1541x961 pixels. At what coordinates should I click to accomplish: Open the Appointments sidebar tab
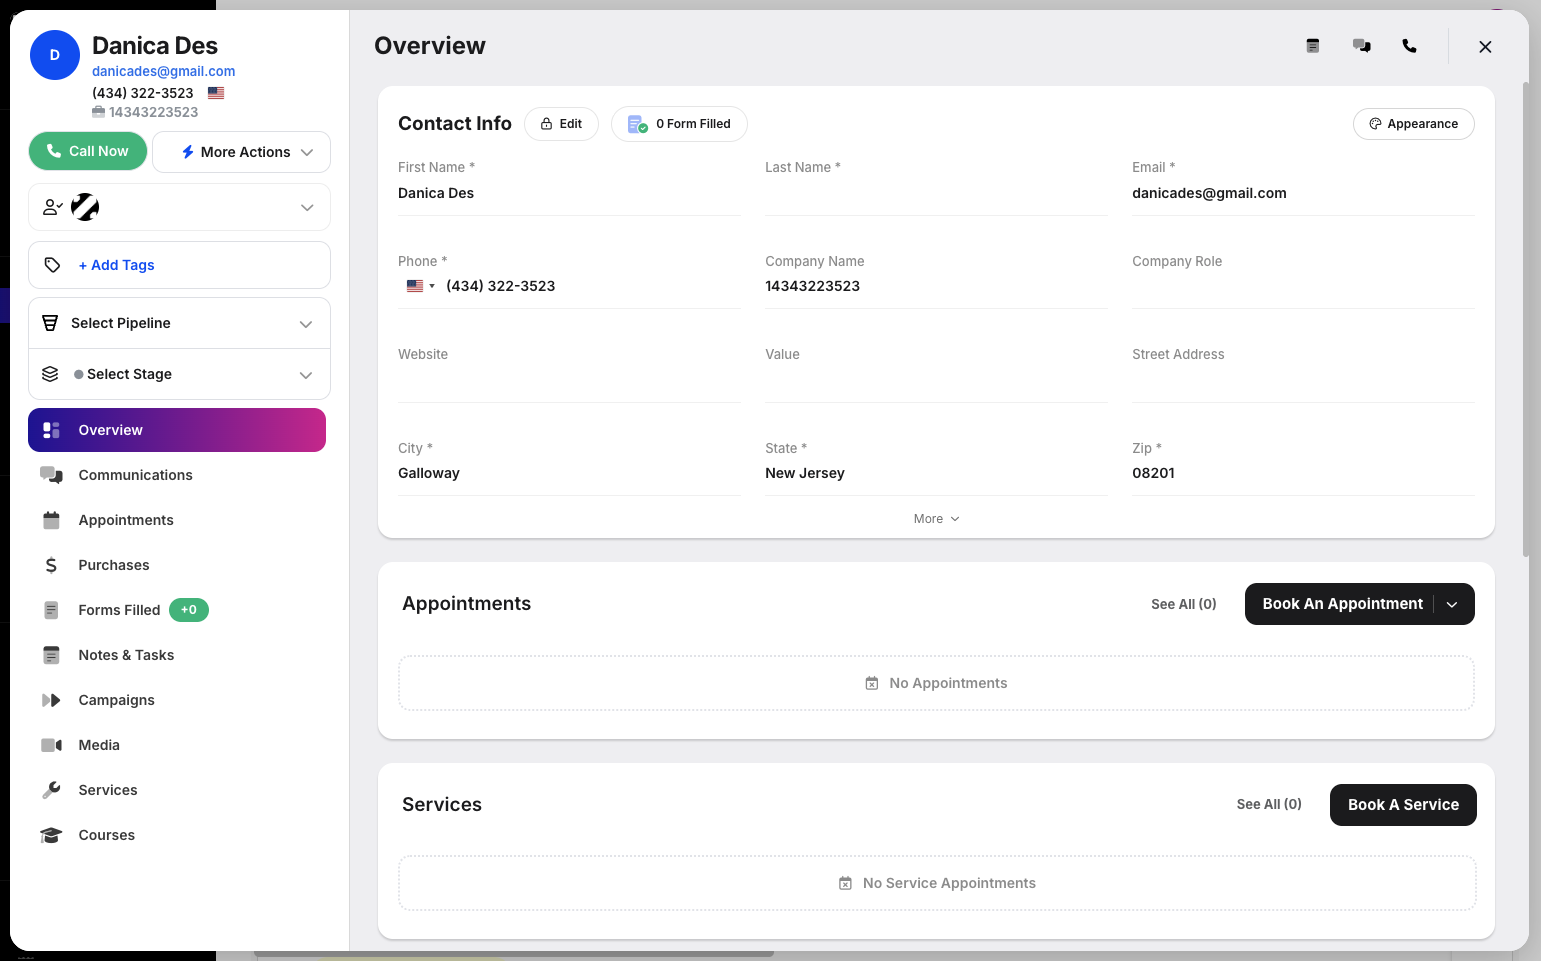coord(177,520)
